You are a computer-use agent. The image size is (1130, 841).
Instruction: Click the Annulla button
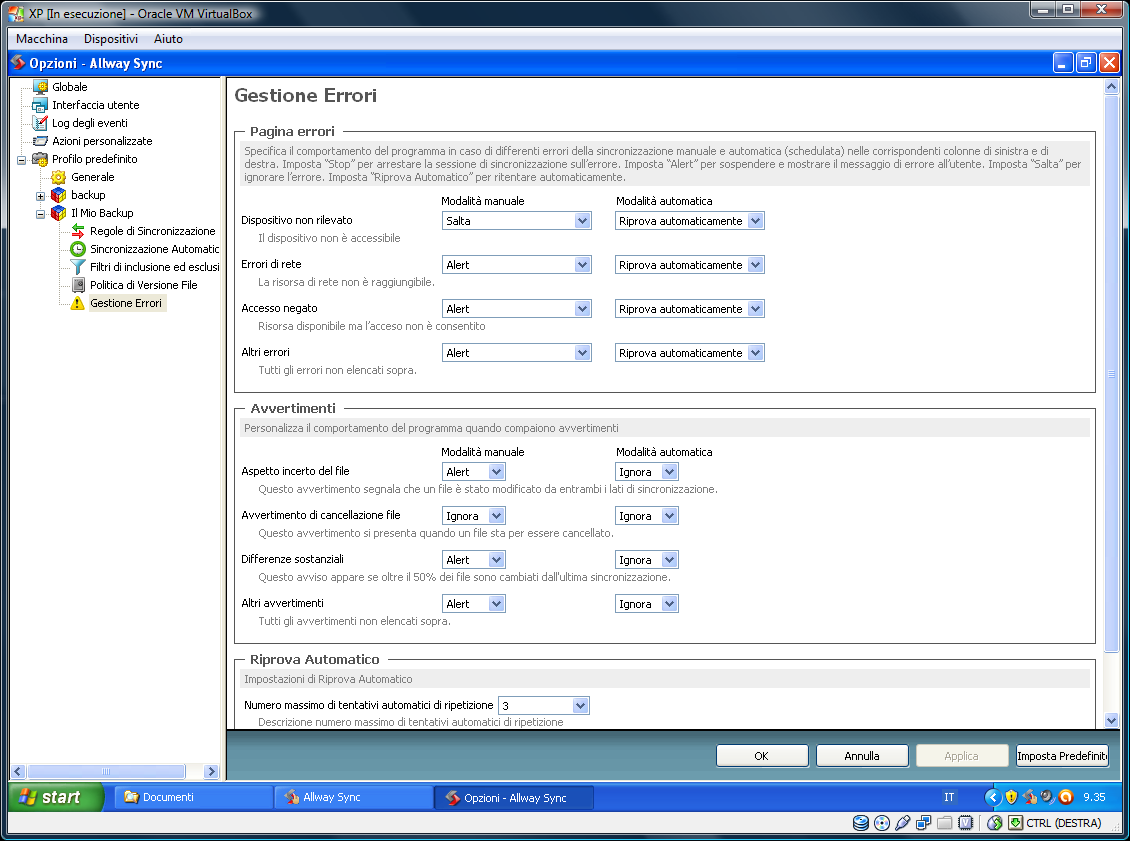coord(862,756)
